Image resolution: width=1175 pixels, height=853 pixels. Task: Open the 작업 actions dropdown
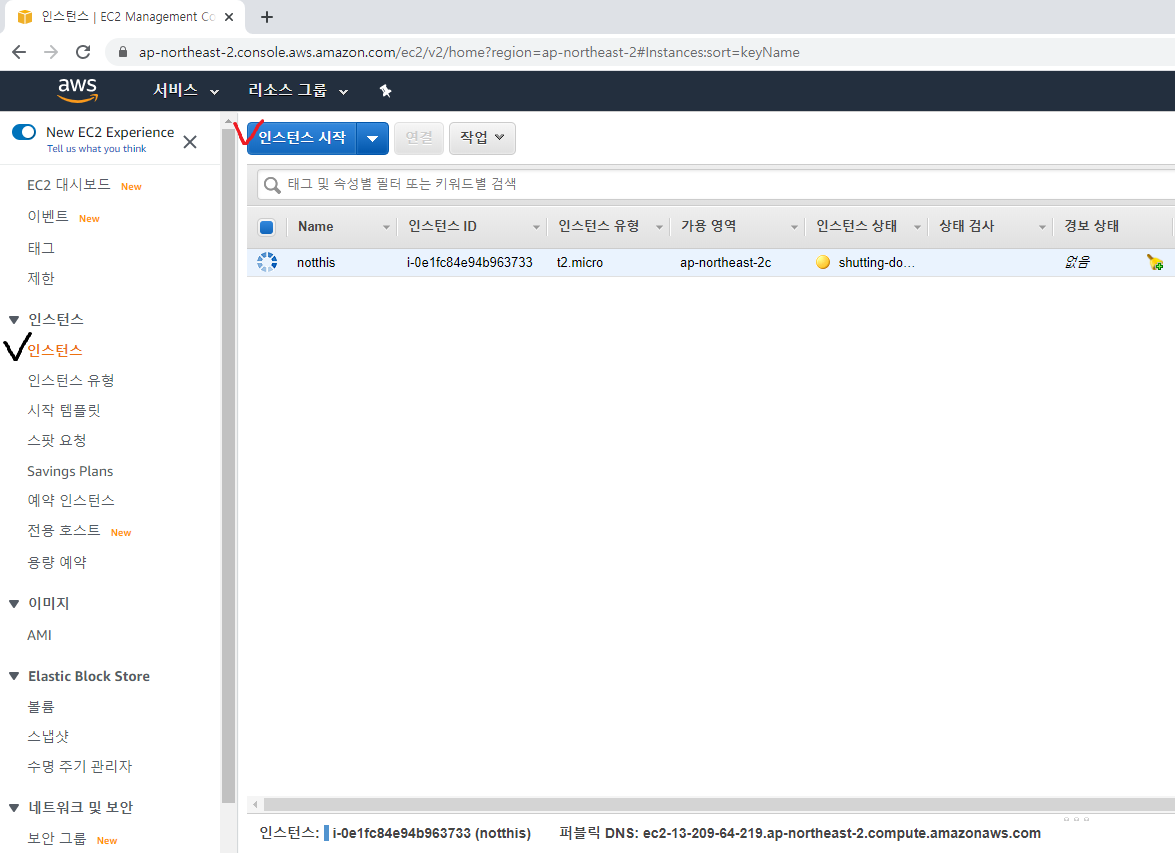482,138
